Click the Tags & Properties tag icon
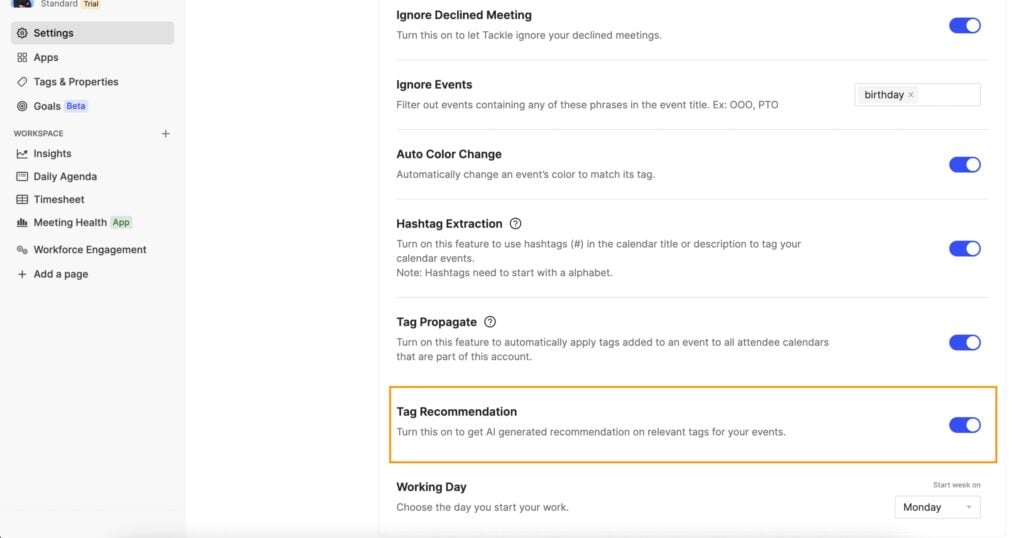The height and width of the screenshot is (538, 1024). [22, 82]
